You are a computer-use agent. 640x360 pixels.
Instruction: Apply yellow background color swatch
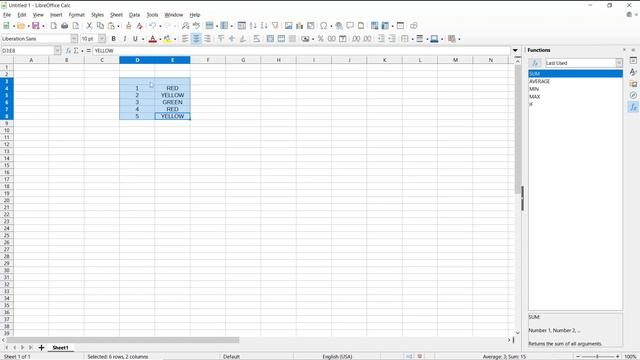167,39
